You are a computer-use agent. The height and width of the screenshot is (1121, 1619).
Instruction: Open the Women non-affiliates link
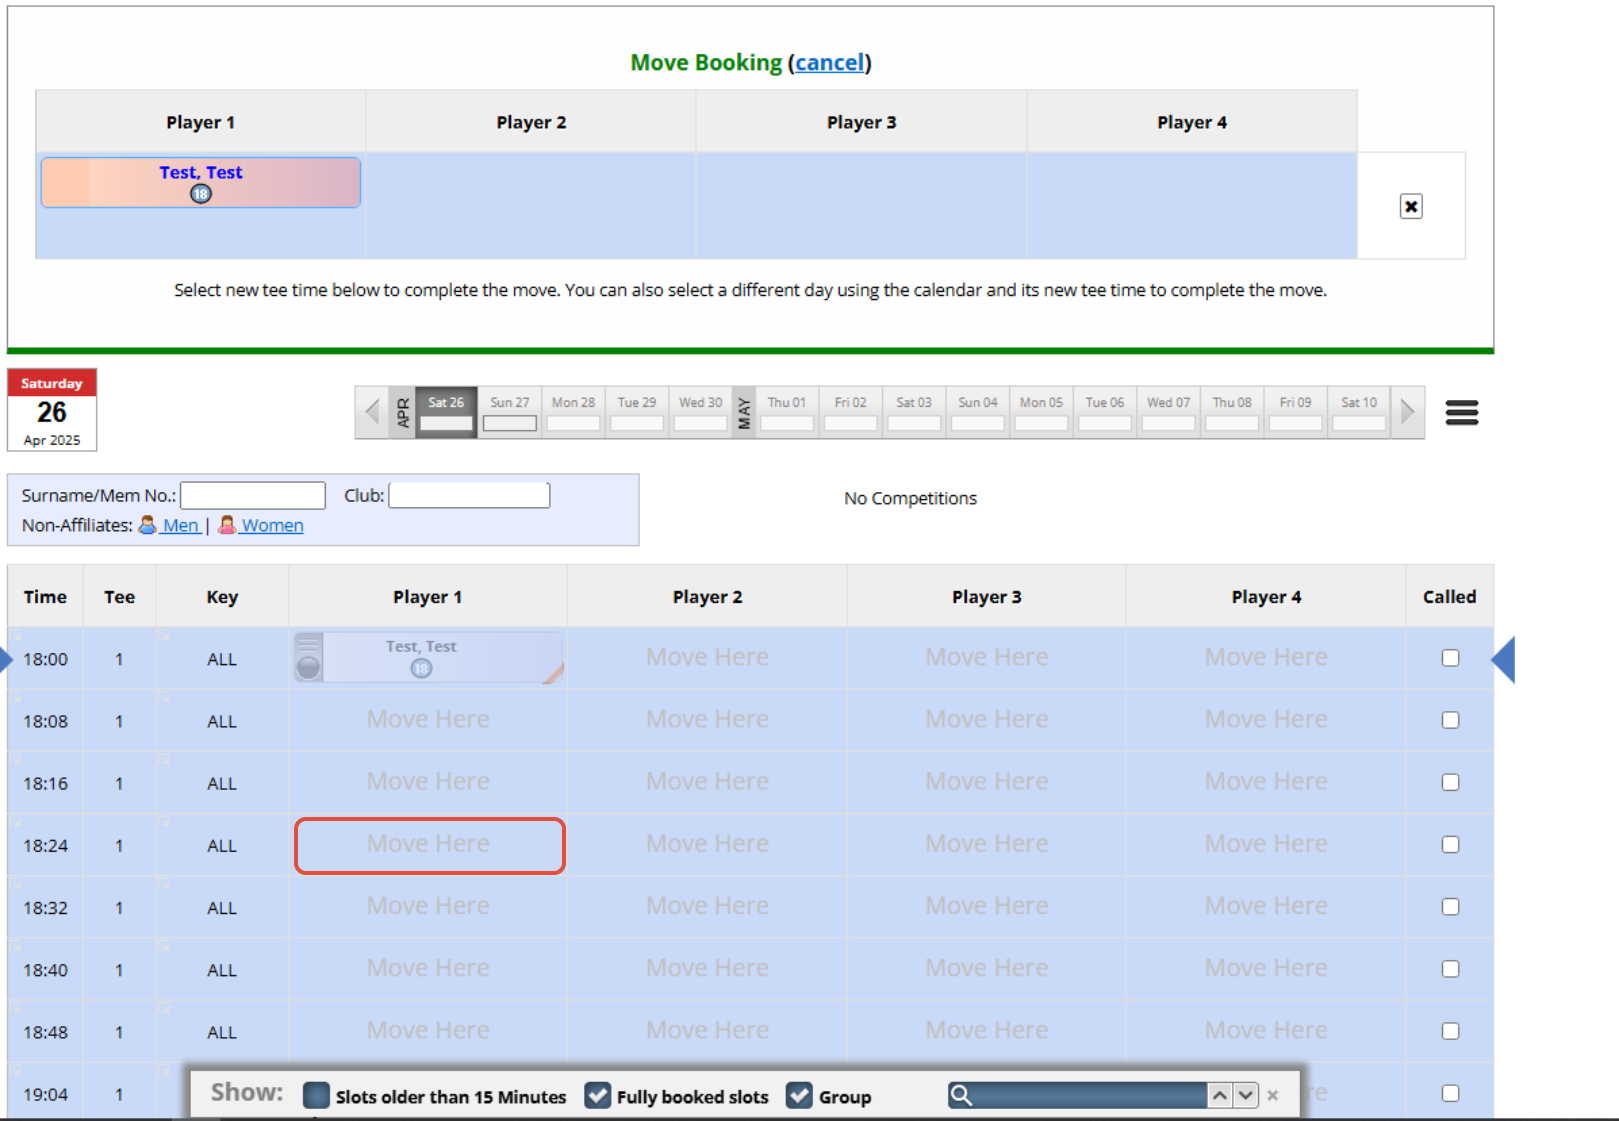[x=271, y=525]
